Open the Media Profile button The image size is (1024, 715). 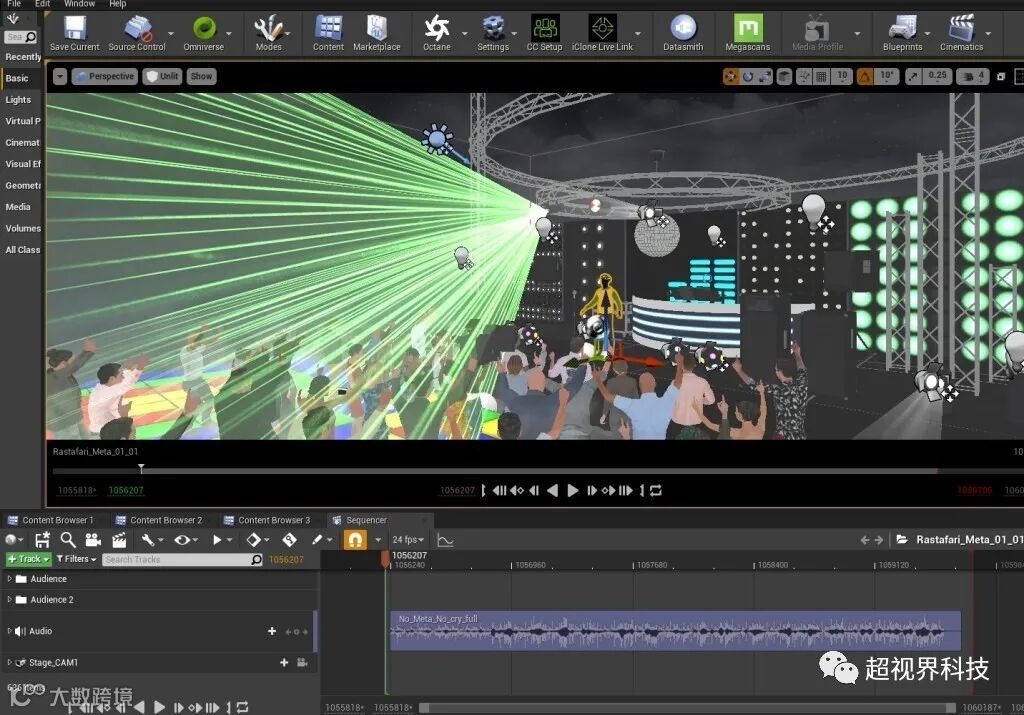[x=817, y=33]
